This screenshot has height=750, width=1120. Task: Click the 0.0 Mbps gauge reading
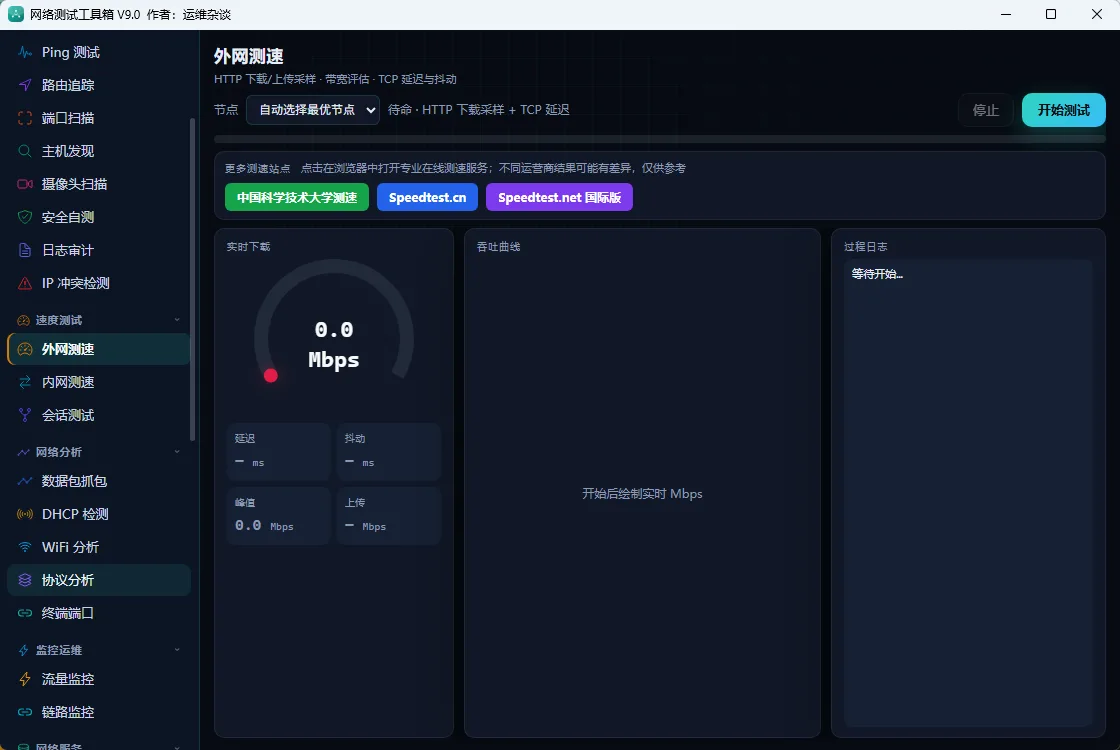[334, 344]
